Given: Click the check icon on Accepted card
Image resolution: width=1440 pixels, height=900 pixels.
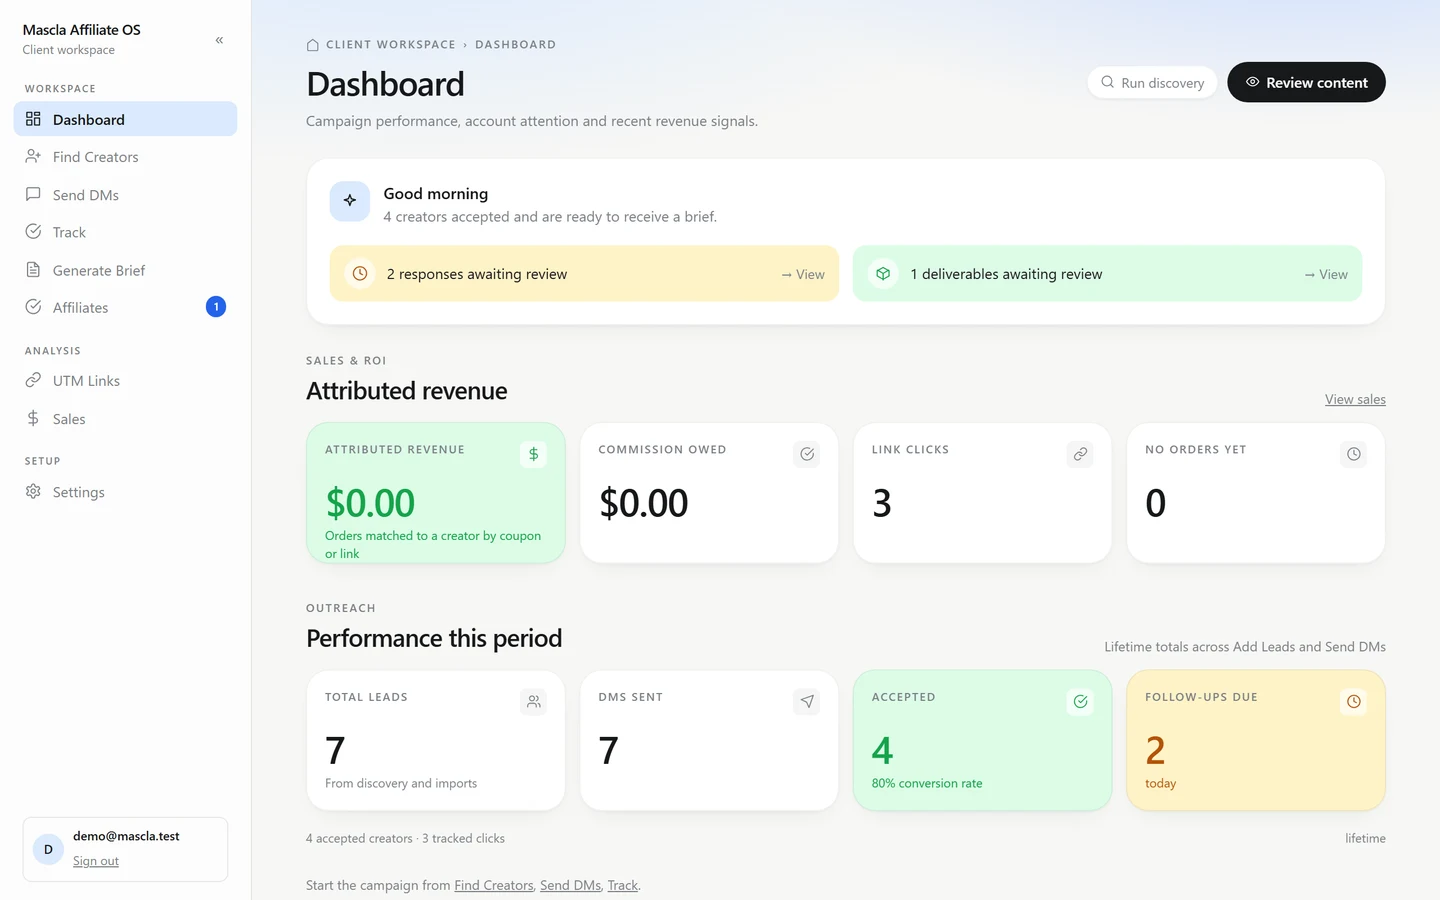Looking at the screenshot, I should tap(1080, 702).
